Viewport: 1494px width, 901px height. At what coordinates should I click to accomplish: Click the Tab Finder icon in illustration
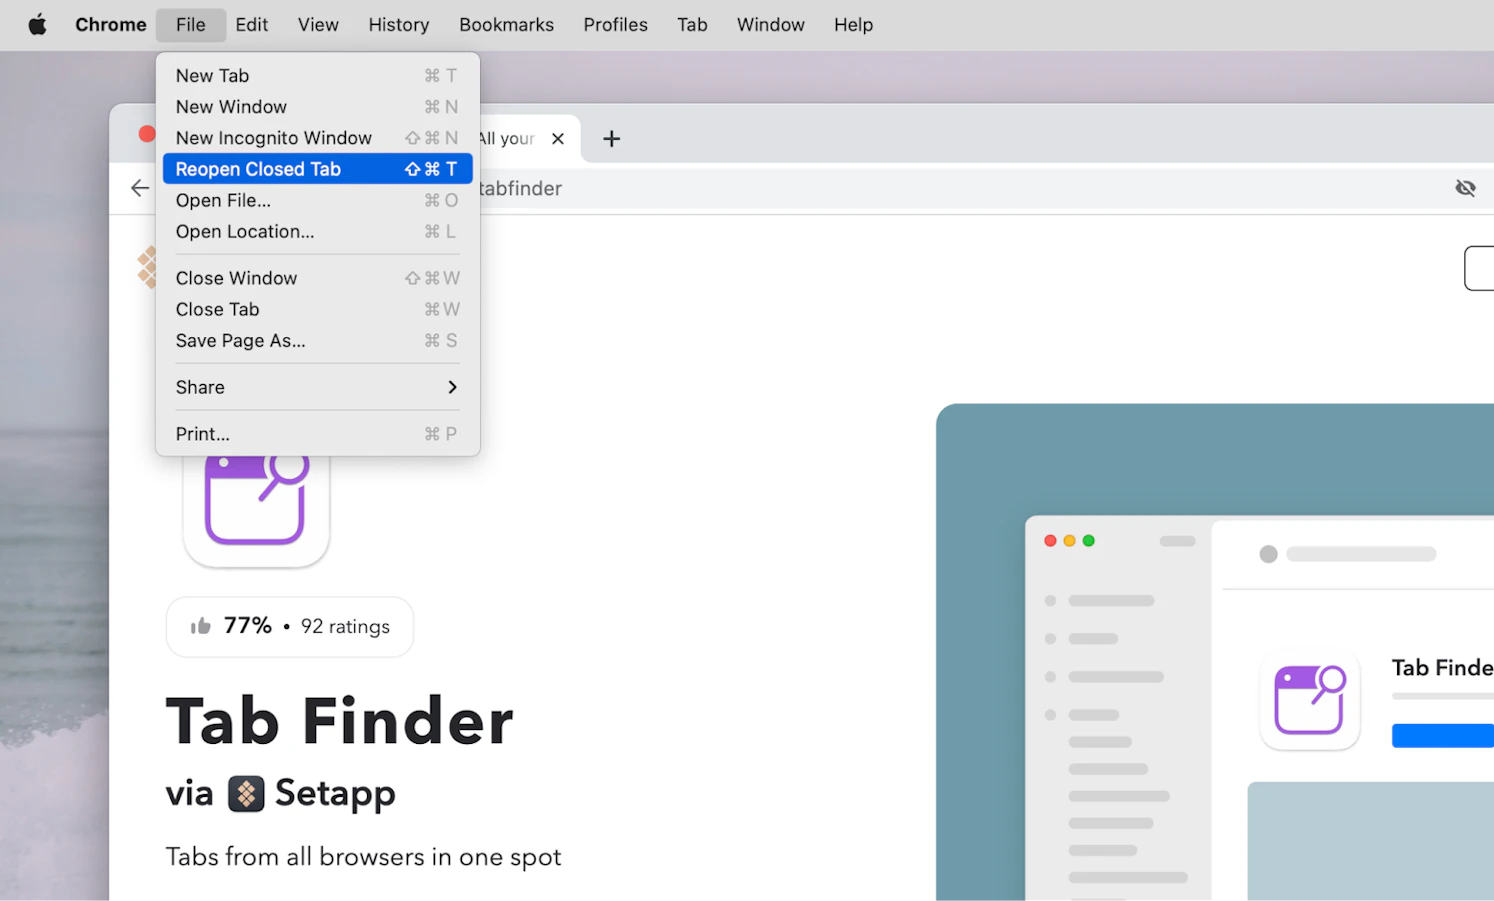(1310, 700)
